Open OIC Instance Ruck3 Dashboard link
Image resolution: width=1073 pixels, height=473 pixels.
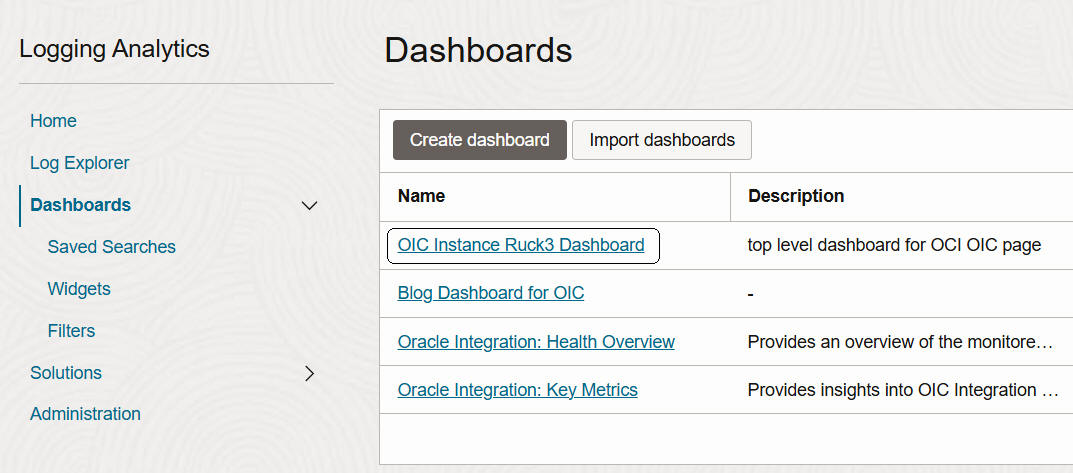[521, 245]
